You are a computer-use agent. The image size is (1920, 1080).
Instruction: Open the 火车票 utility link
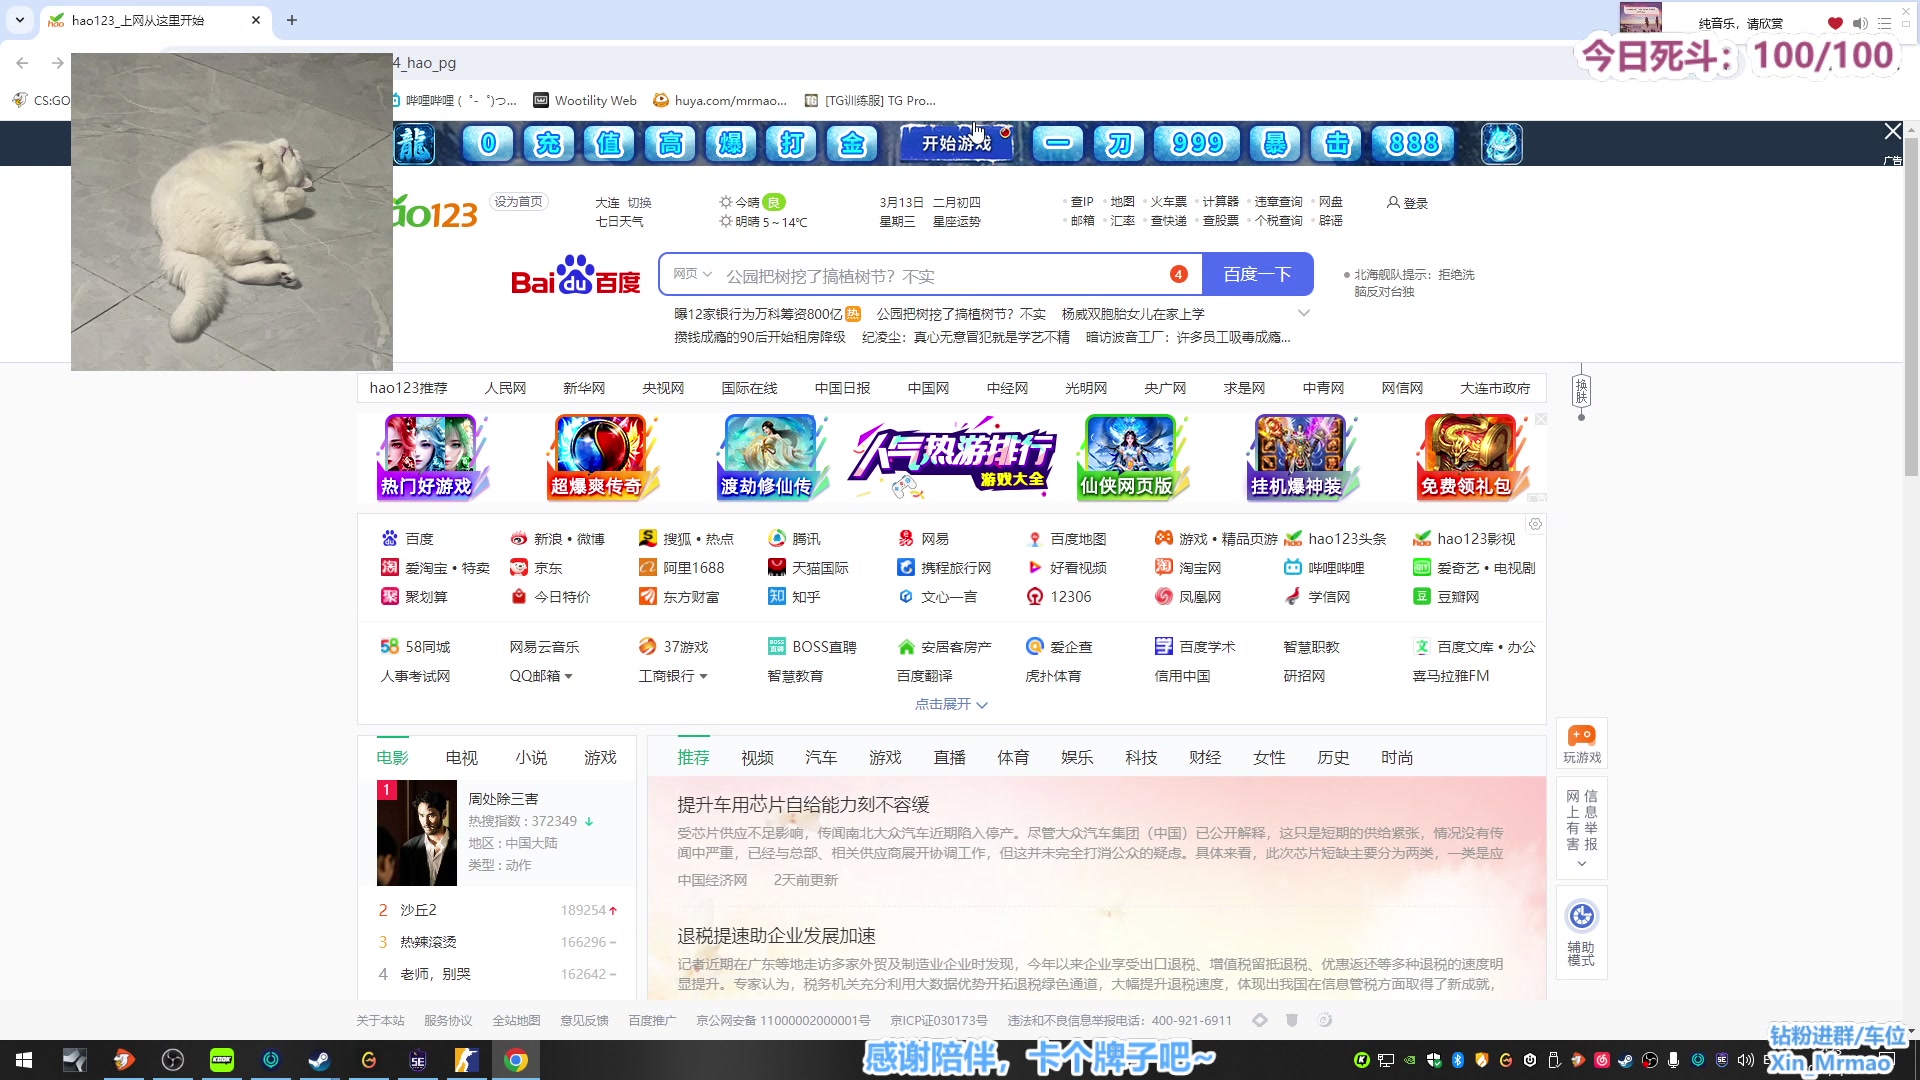(x=1167, y=202)
